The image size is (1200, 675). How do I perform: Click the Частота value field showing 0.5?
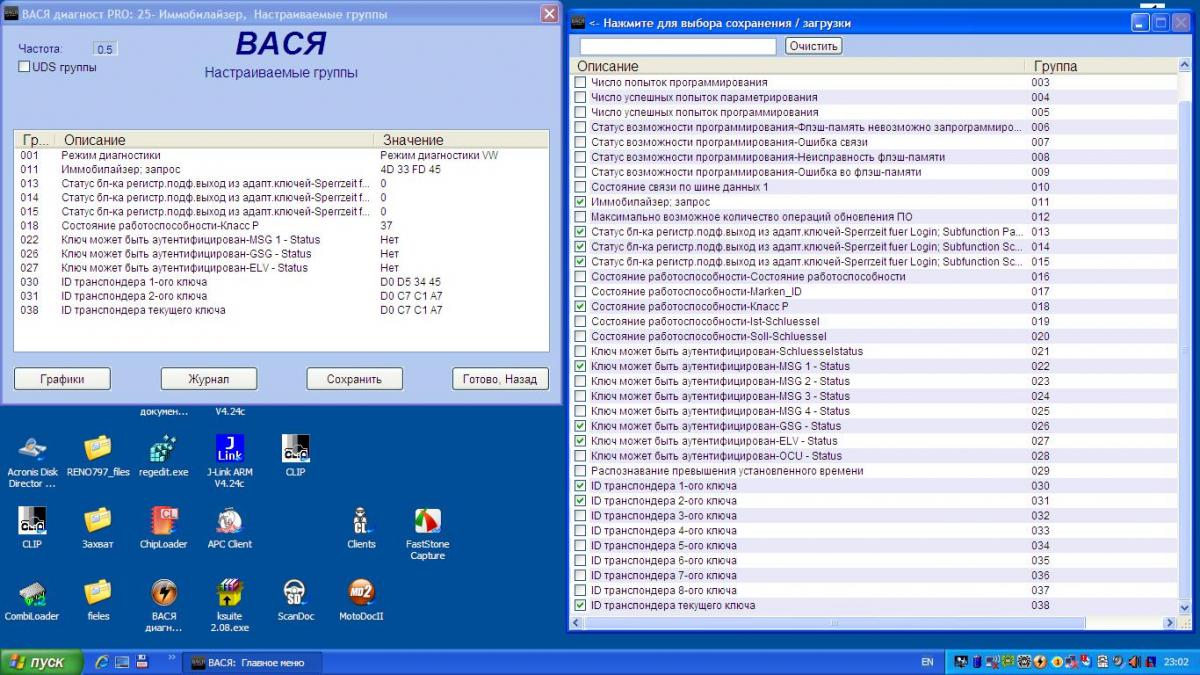[105, 49]
